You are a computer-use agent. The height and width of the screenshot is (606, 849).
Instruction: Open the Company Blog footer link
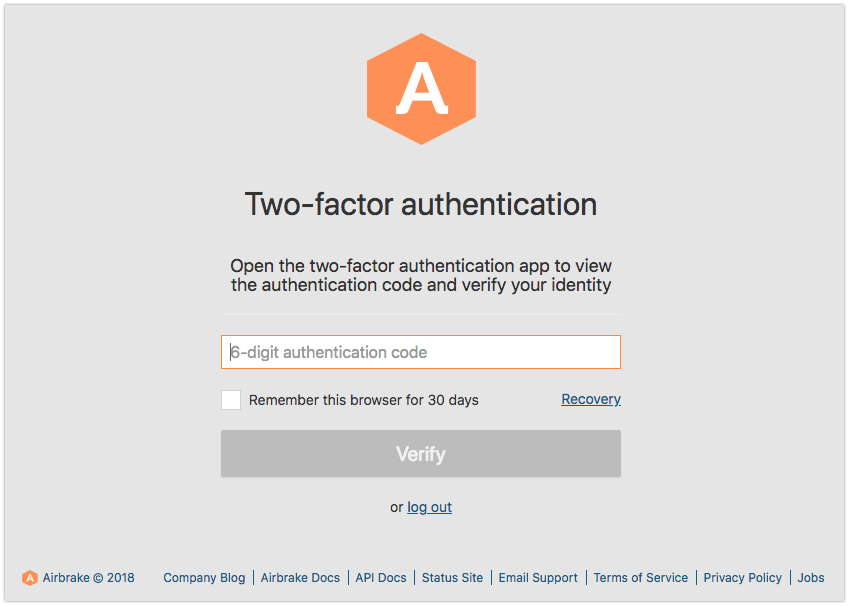coord(204,578)
